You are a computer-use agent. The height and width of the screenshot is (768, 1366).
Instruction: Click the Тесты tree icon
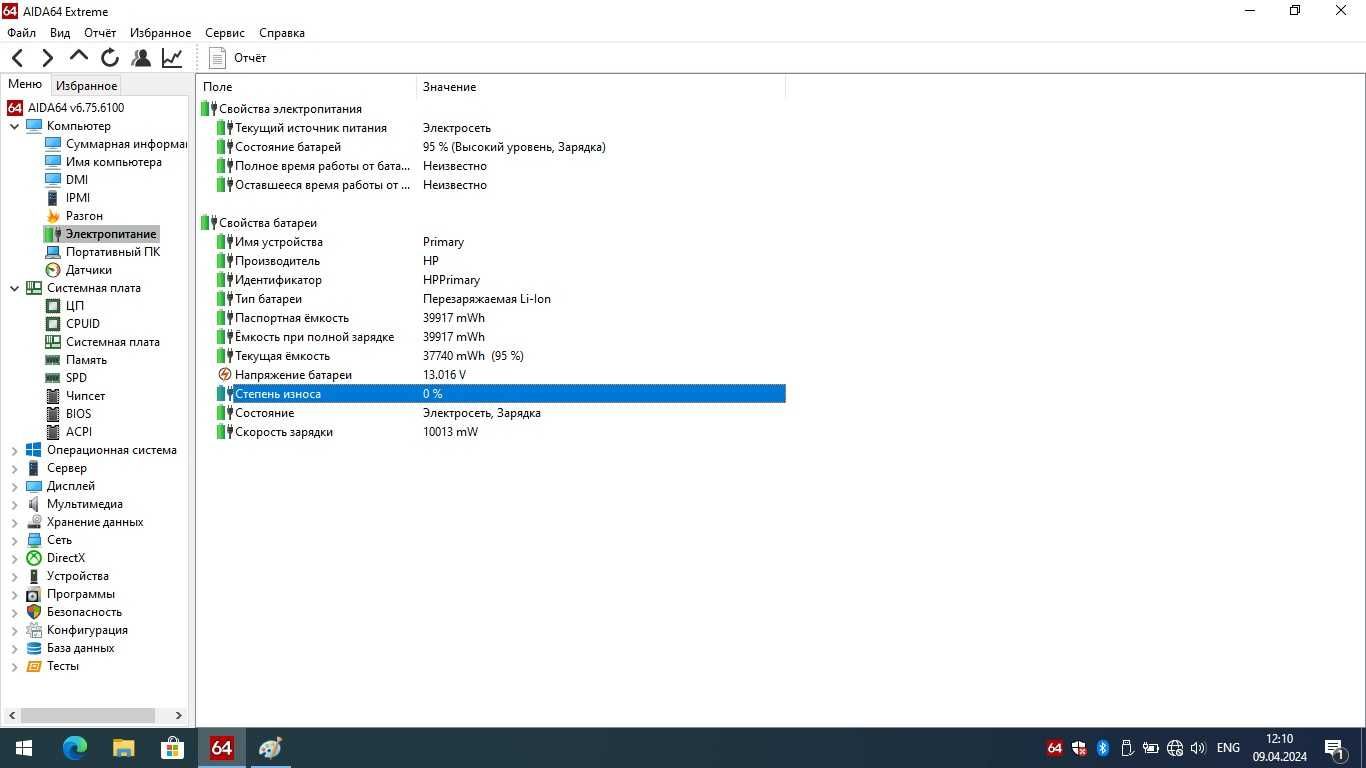pyautogui.click(x=34, y=666)
